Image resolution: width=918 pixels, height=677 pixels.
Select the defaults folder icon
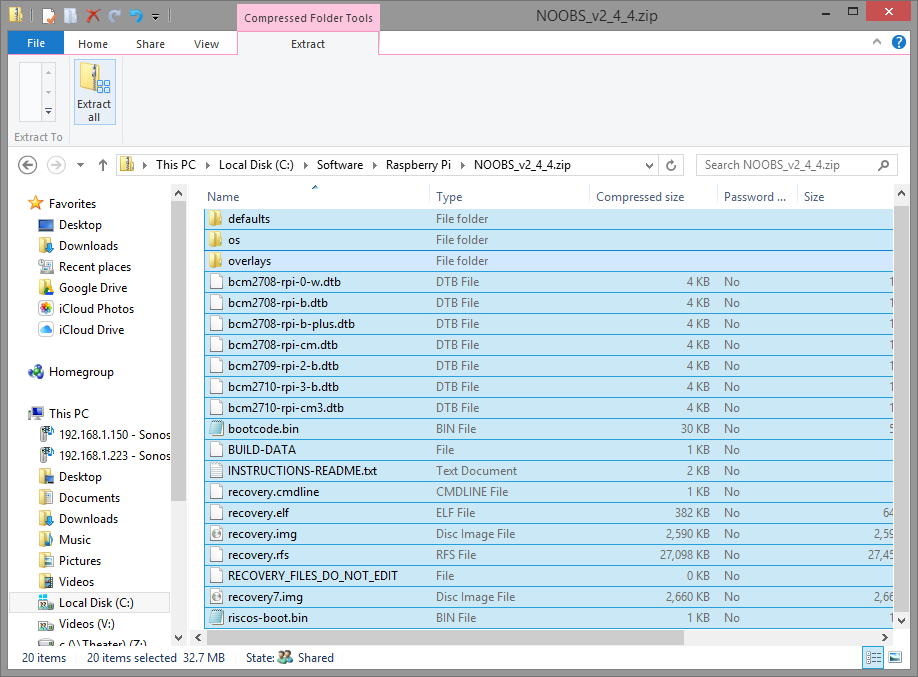pos(216,219)
